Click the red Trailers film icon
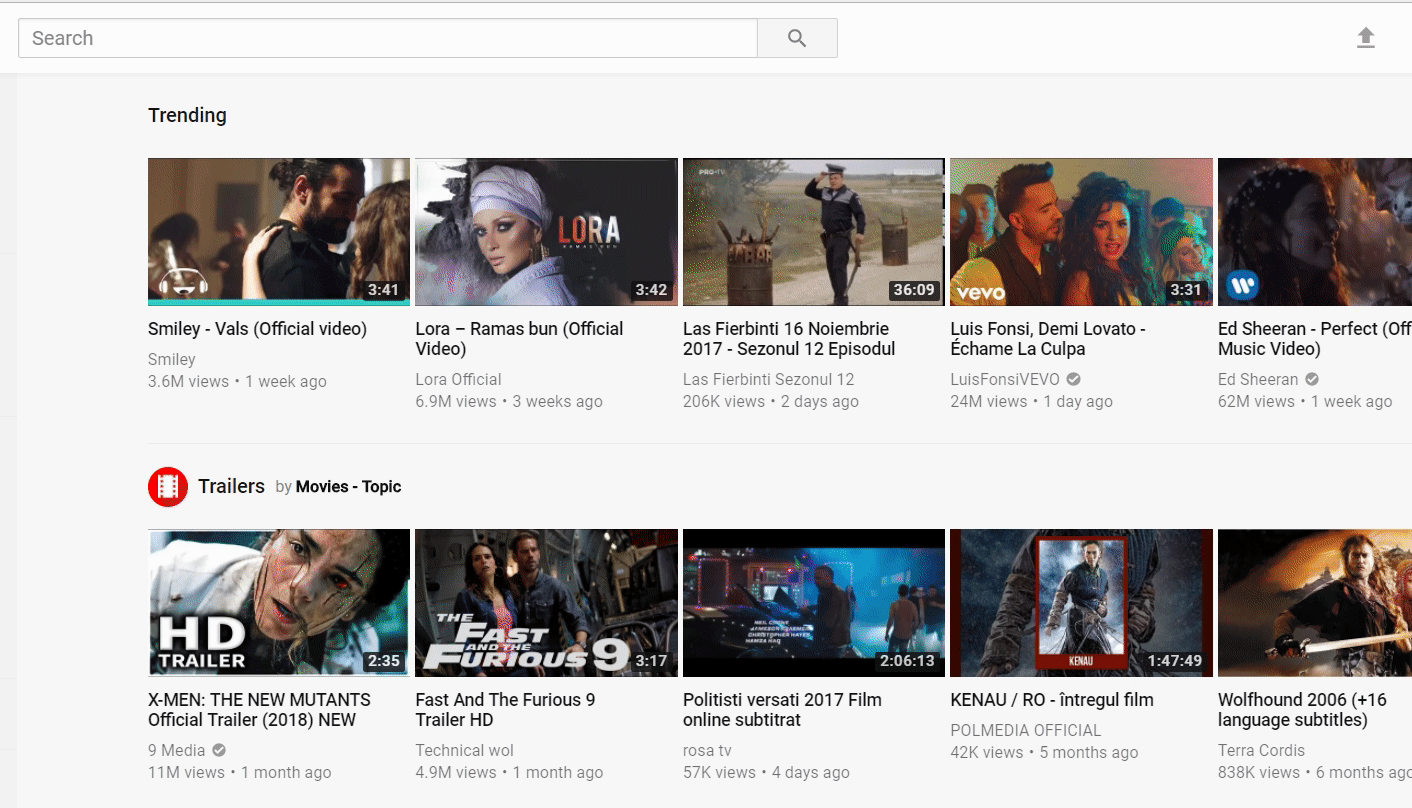This screenshot has height=808, width=1412. (168, 487)
